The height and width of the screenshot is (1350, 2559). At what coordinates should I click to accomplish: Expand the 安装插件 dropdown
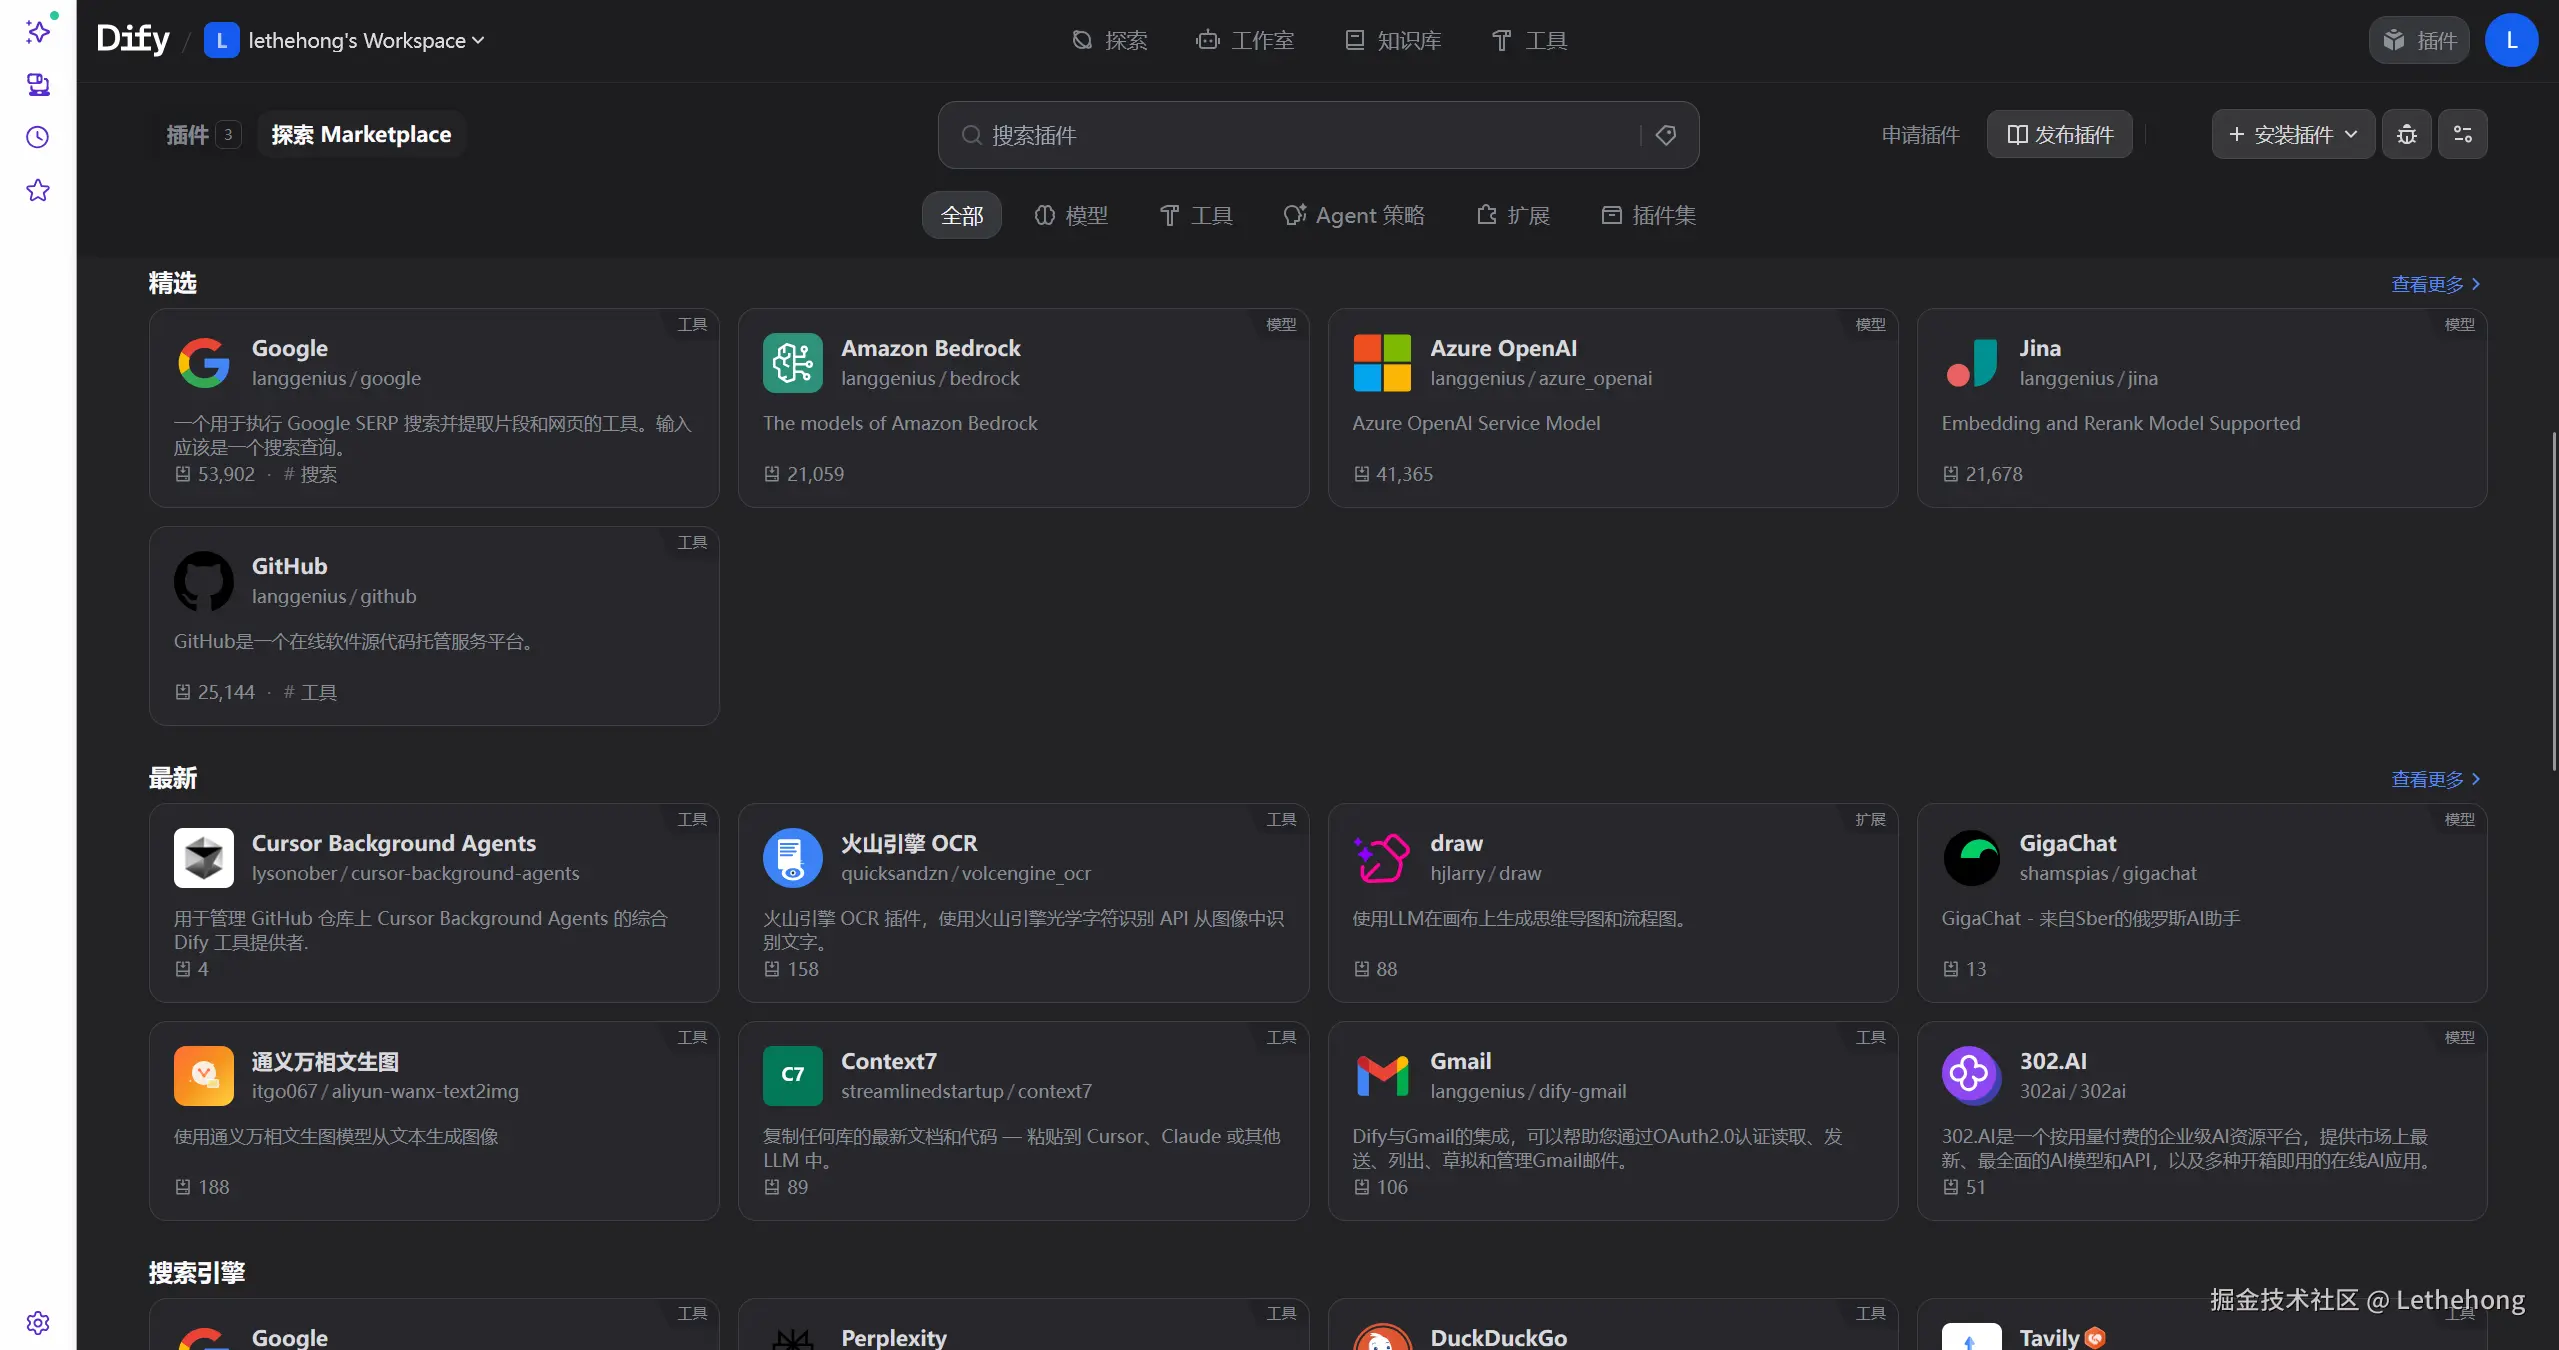[x=2293, y=134]
